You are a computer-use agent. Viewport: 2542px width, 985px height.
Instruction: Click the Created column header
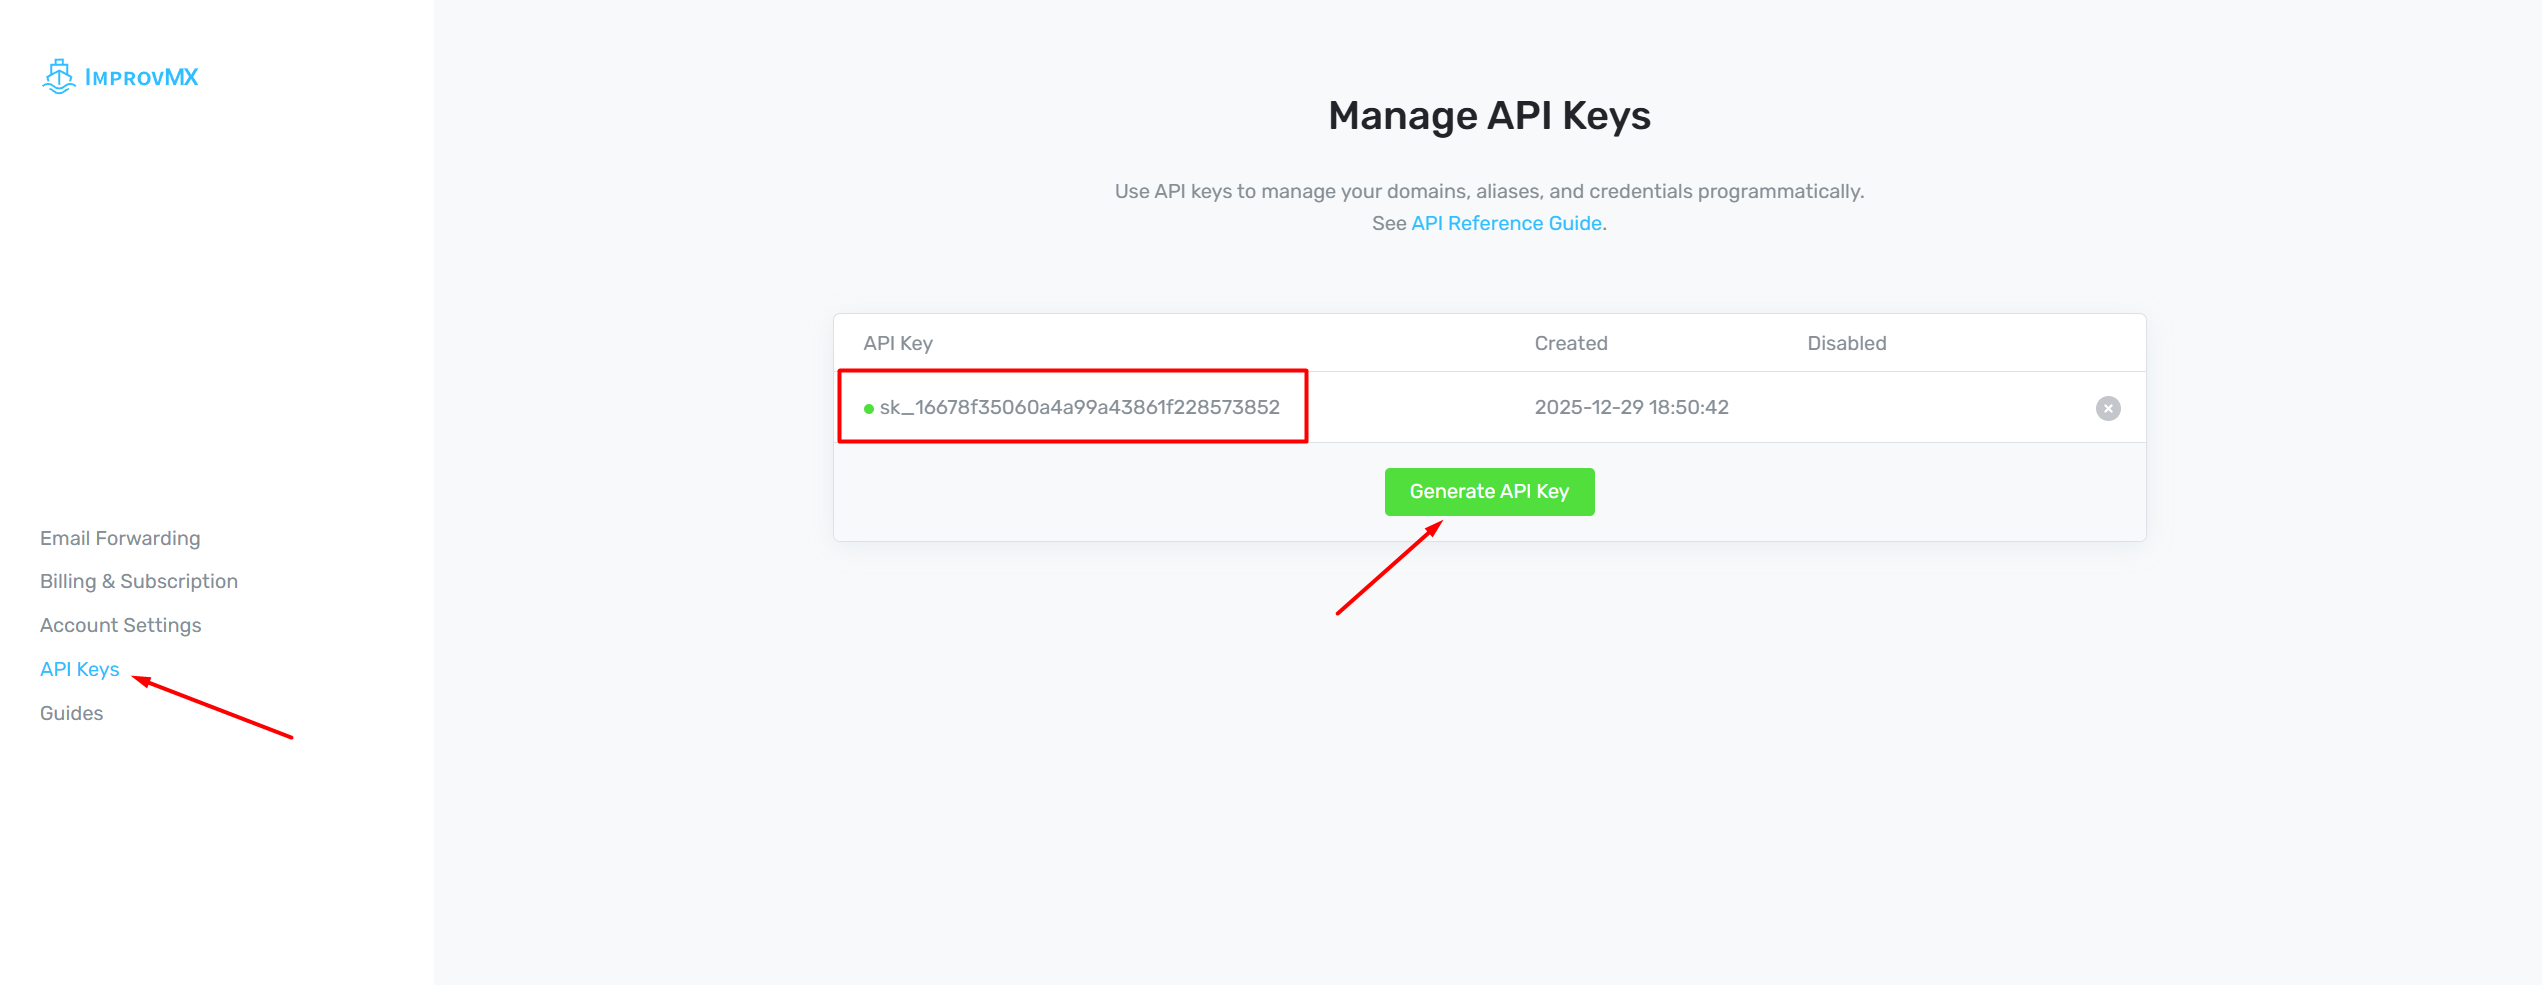pyautogui.click(x=1571, y=343)
